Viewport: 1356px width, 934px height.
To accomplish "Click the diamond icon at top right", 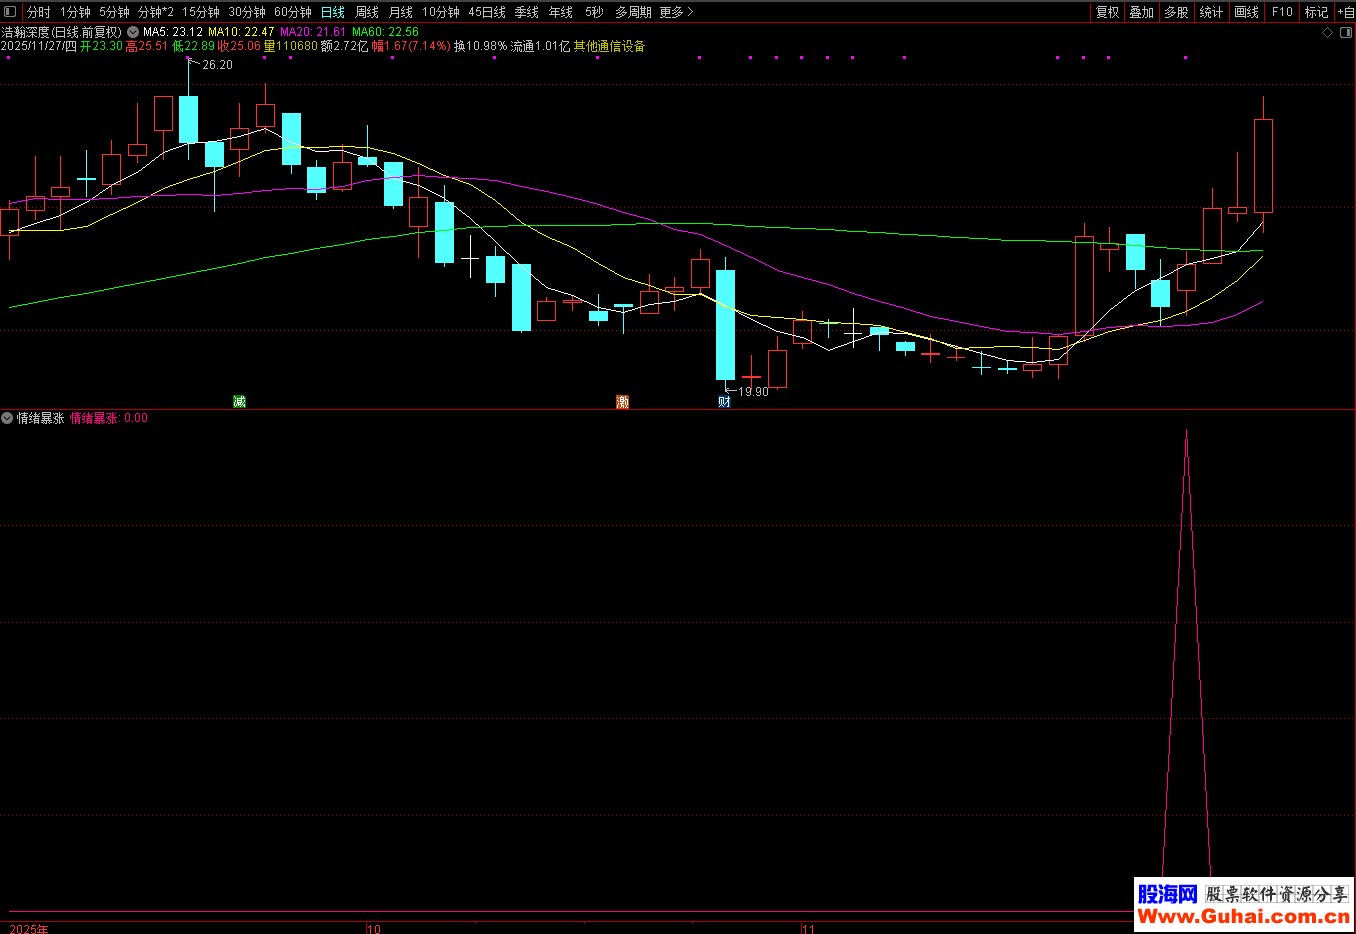I will point(1328,32).
